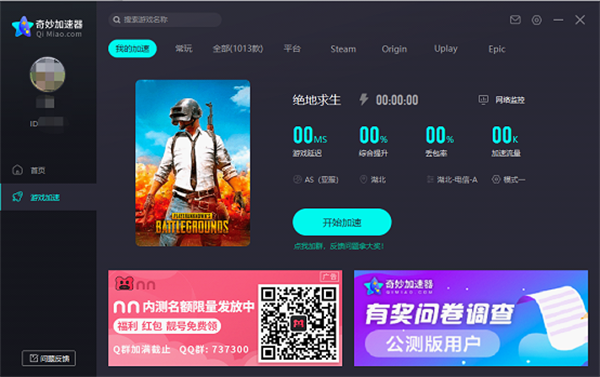Click the 游戏延迟 latency value
Viewport: 600px width, 377px height.
(x=310, y=135)
